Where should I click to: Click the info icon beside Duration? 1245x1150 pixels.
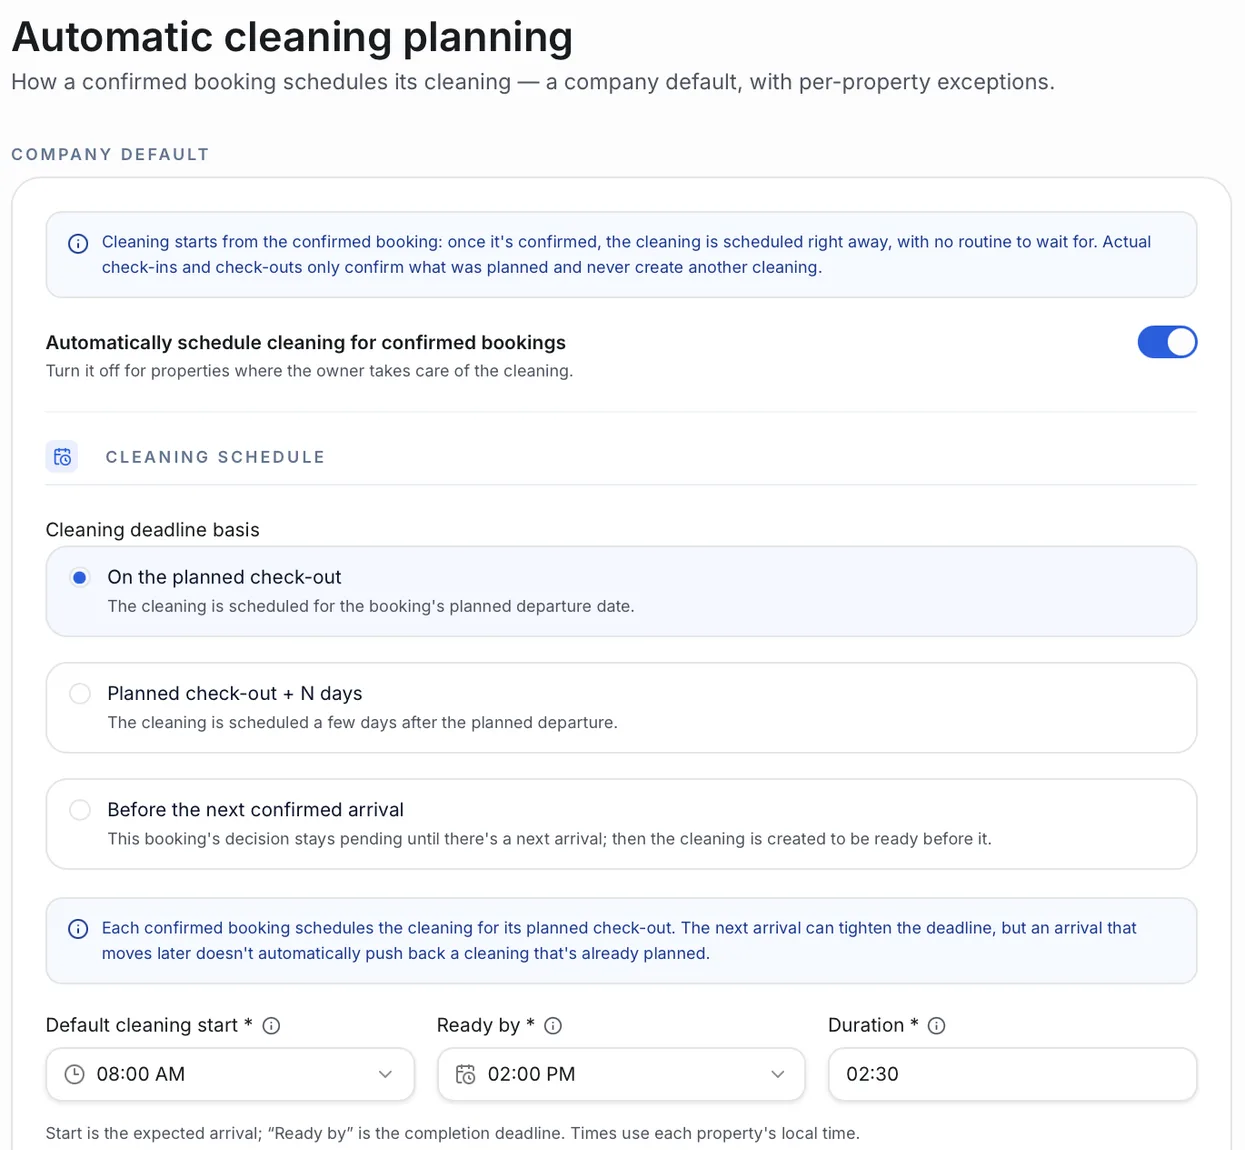point(937,1026)
